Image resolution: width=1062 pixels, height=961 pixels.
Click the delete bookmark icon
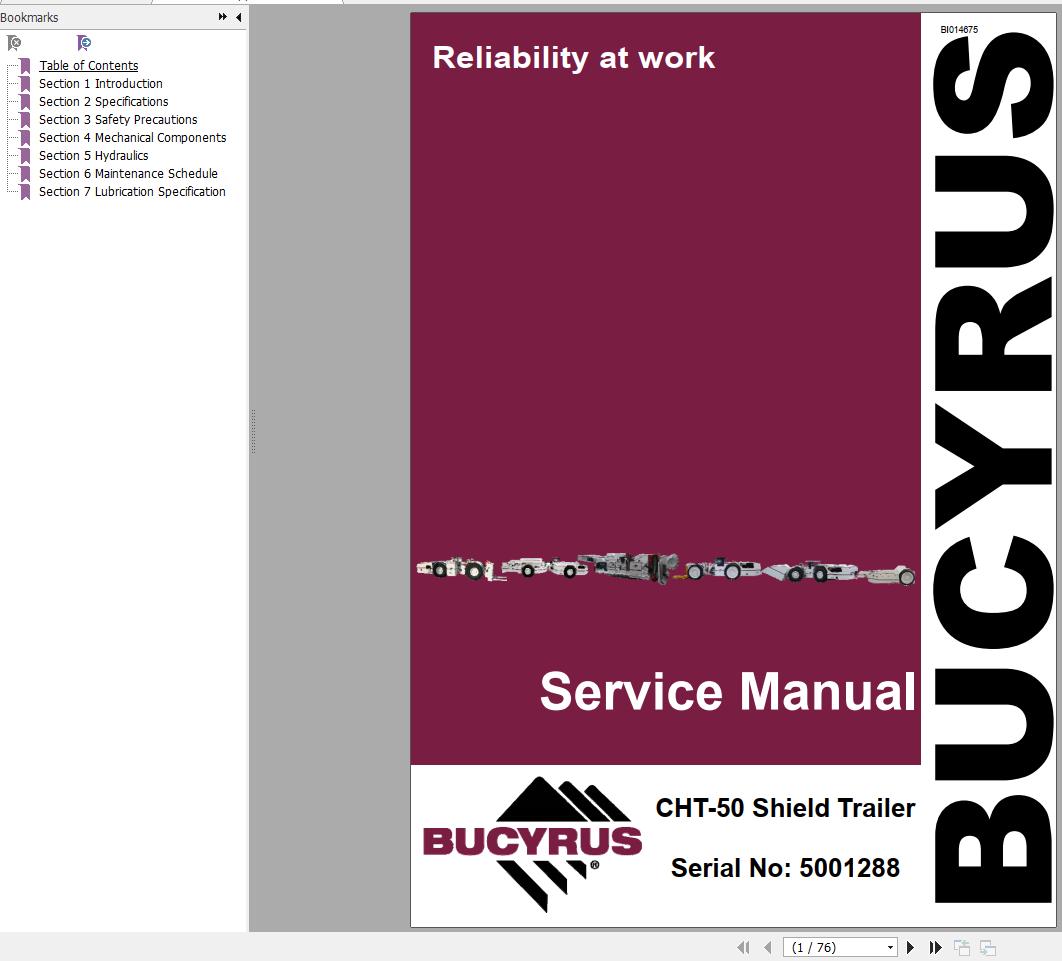(x=14, y=43)
